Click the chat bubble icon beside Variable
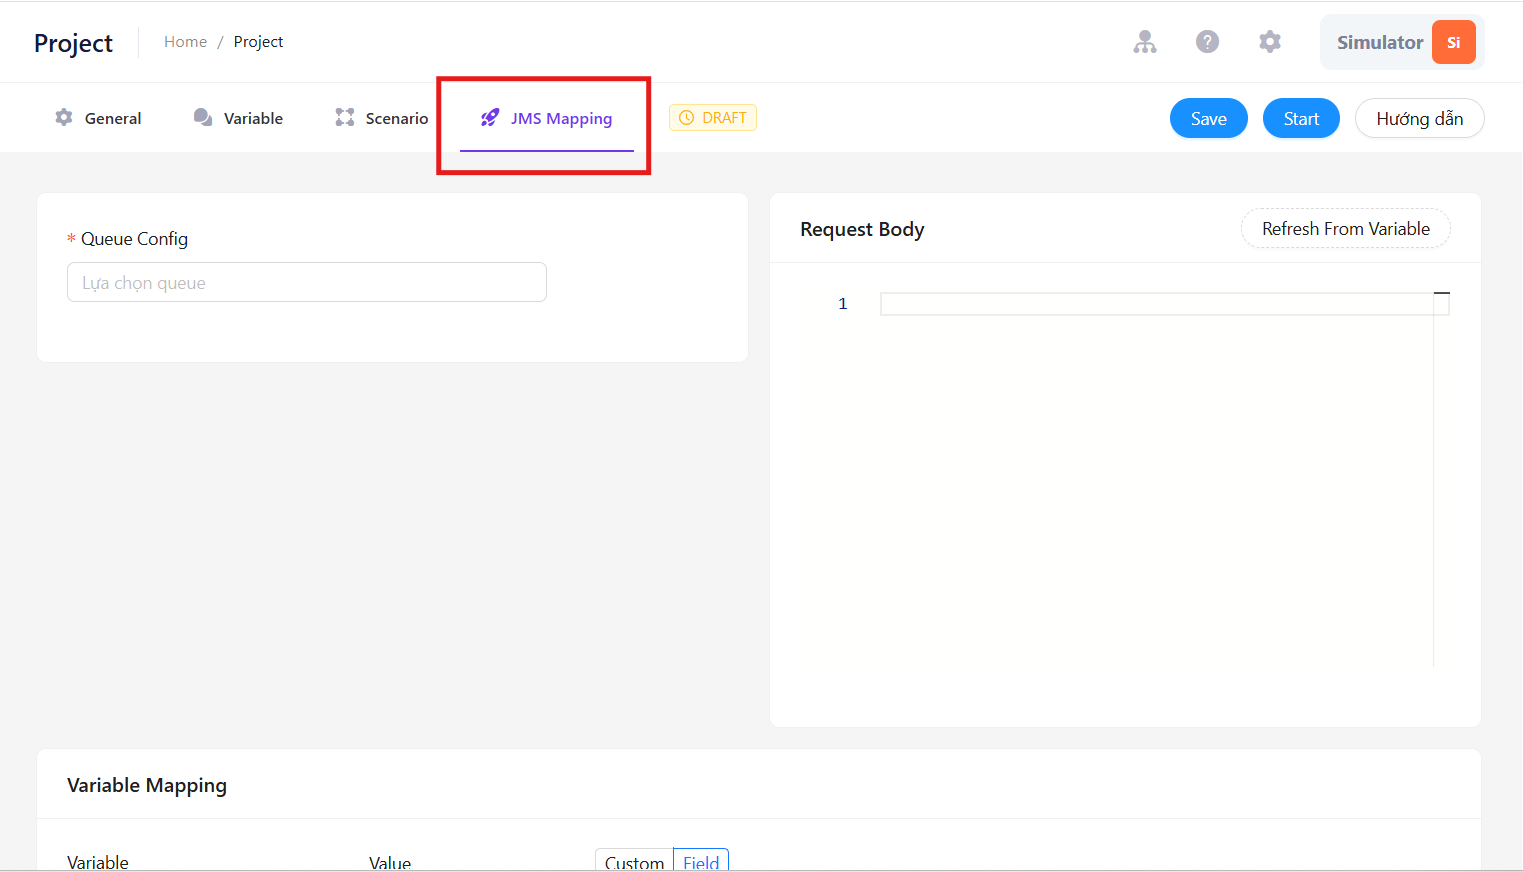Viewport: 1523px width, 872px height. 203,117
